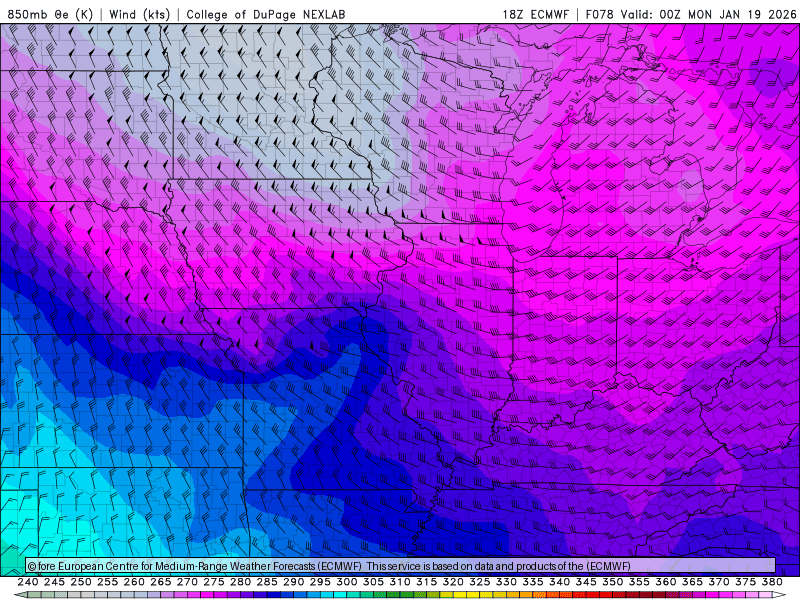Pick the 345 color scale label
The image size is (800, 600).
[x=586, y=582]
